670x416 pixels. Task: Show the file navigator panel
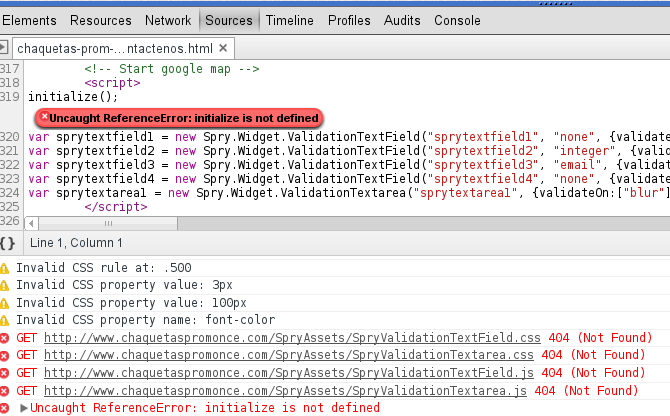[4, 47]
